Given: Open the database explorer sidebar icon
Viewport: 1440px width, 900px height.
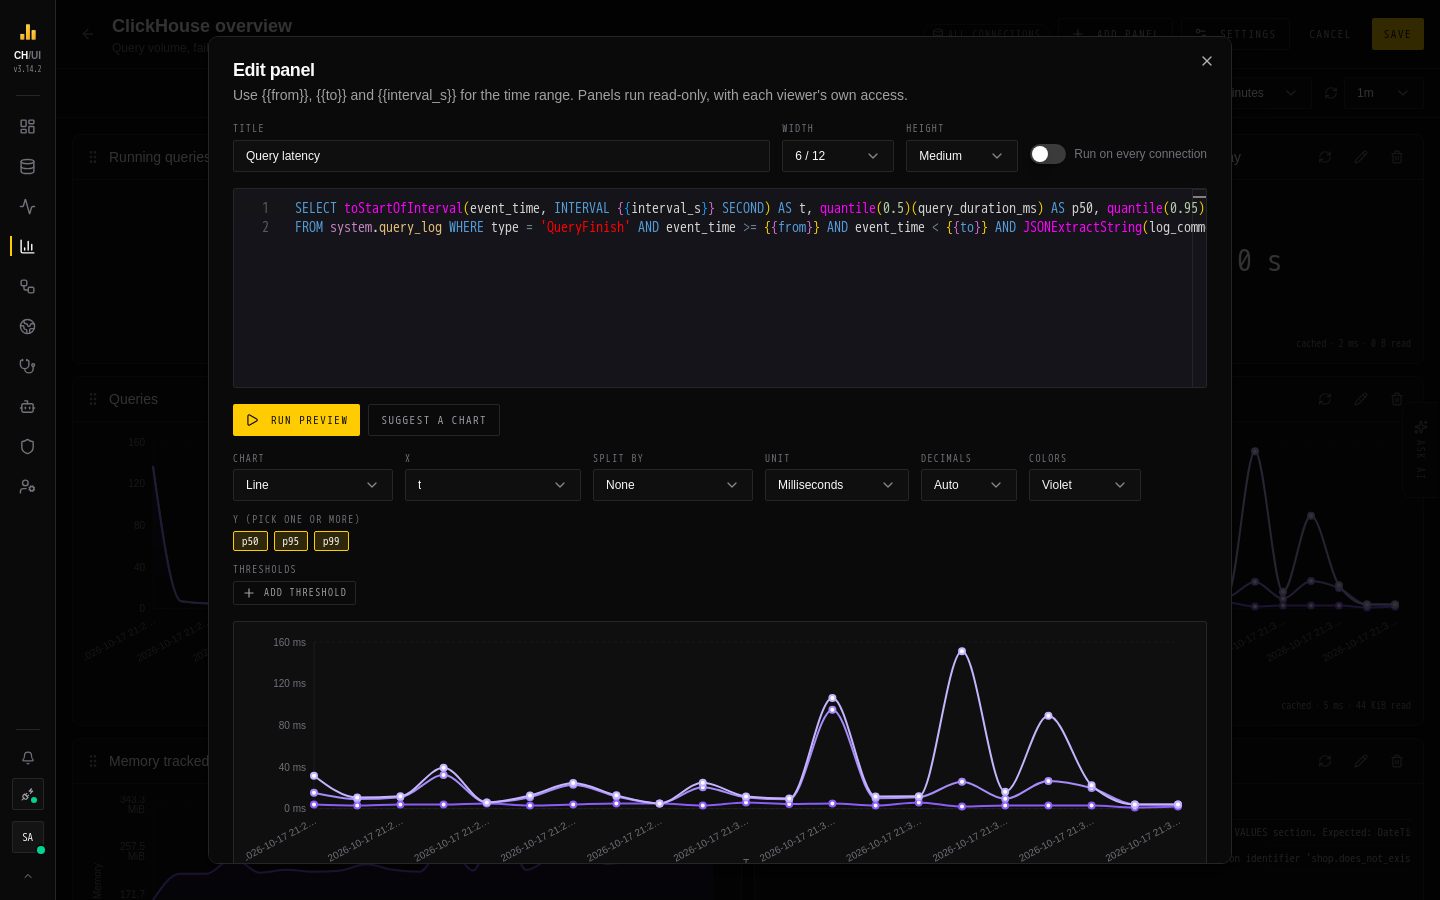Looking at the screenshot, I should pyautogui.click(x=27, y=167).
